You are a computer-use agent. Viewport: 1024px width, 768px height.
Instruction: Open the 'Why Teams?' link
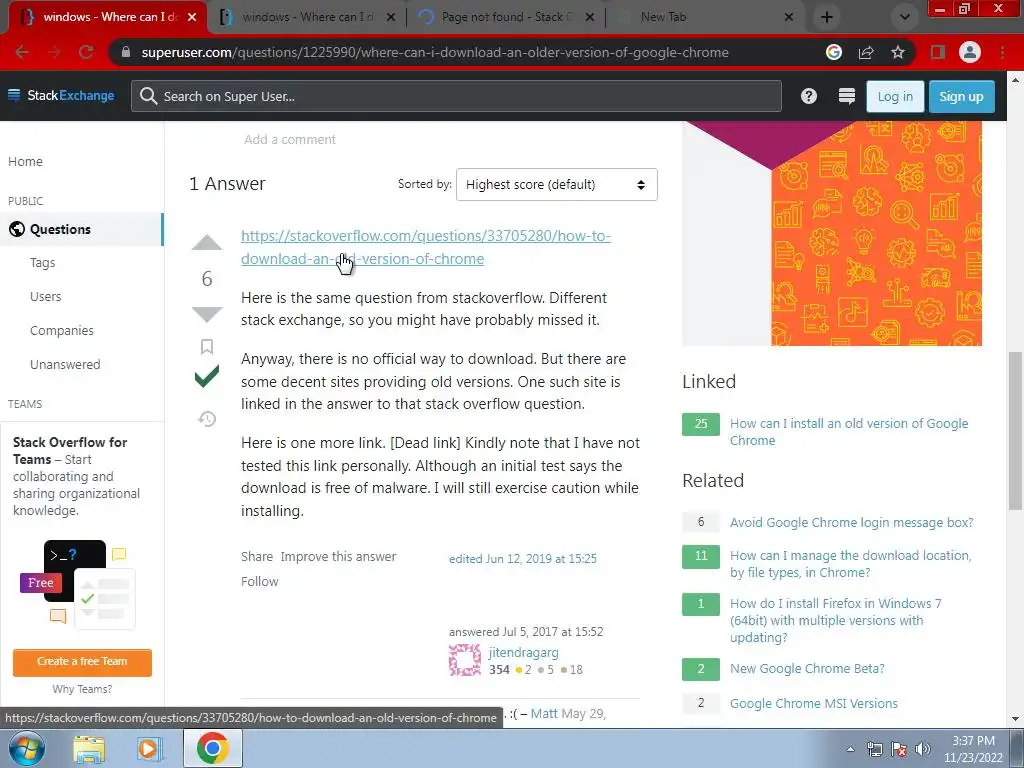pos(82,689)
